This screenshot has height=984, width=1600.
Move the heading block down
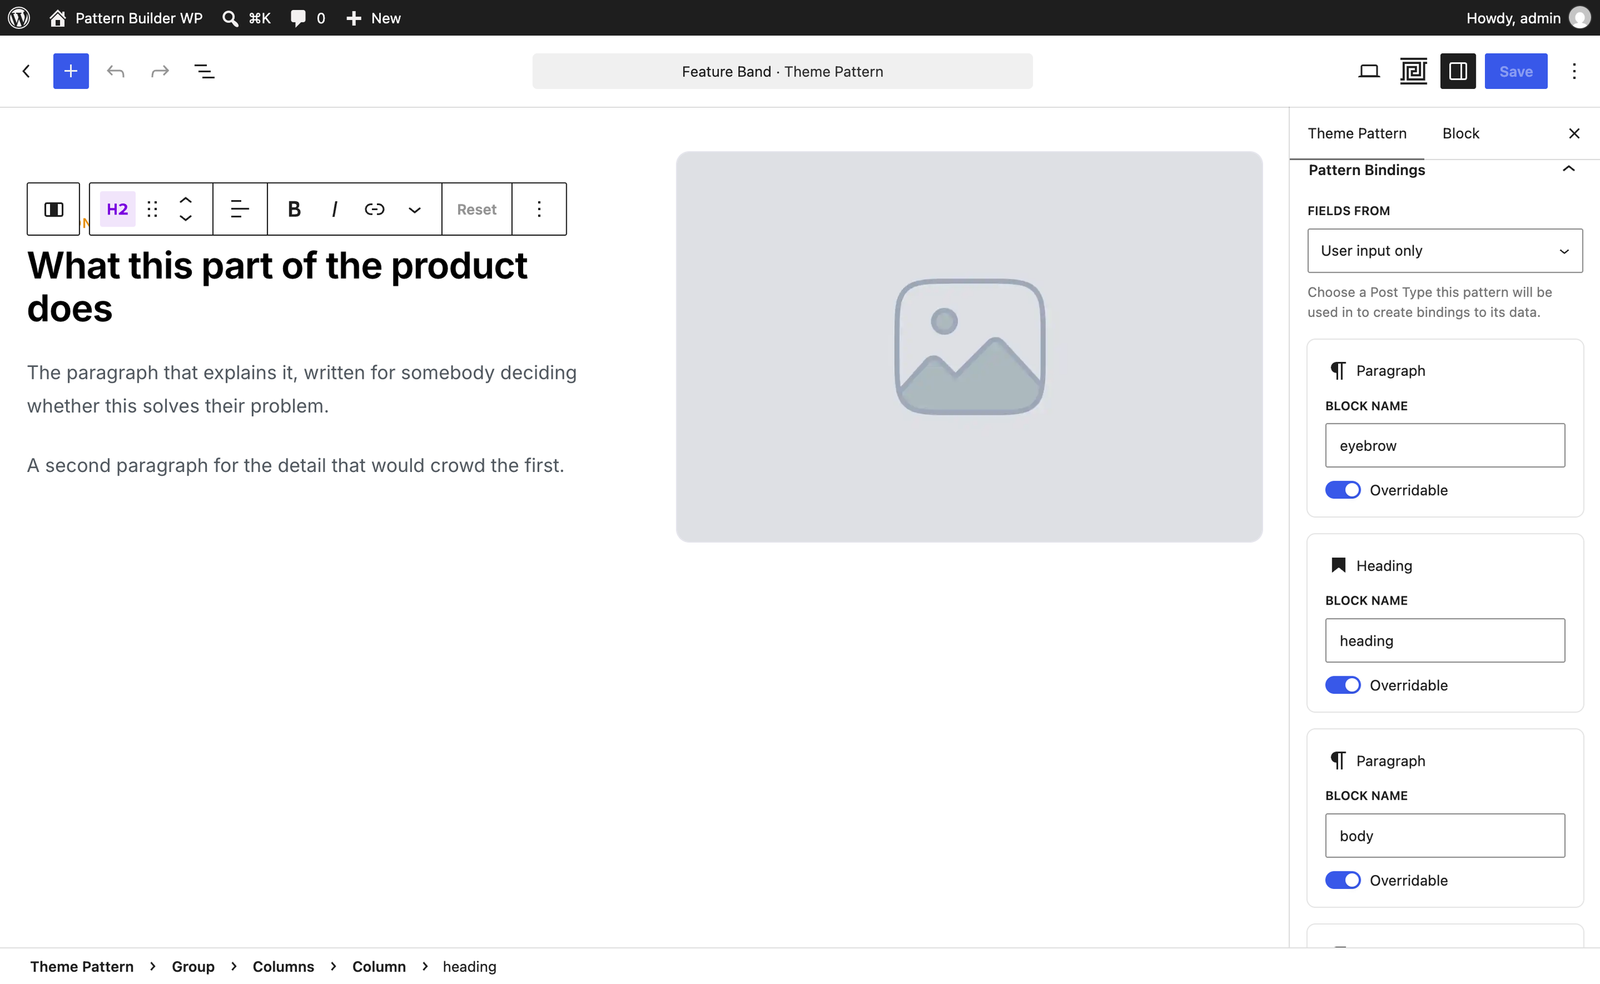point(186,218)
